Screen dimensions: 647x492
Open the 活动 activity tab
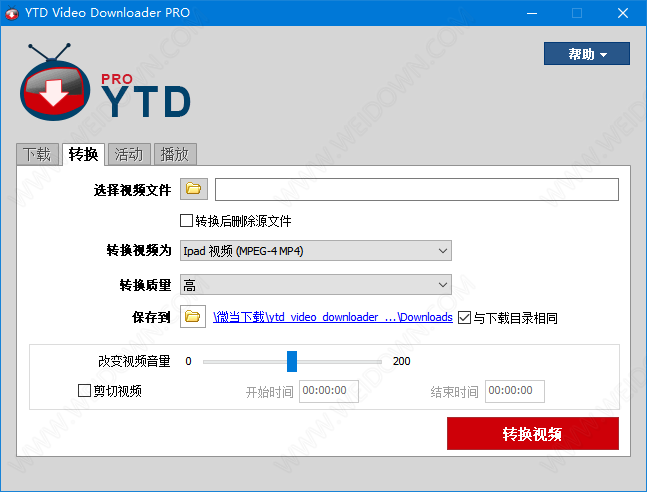[x=129, y=154]
